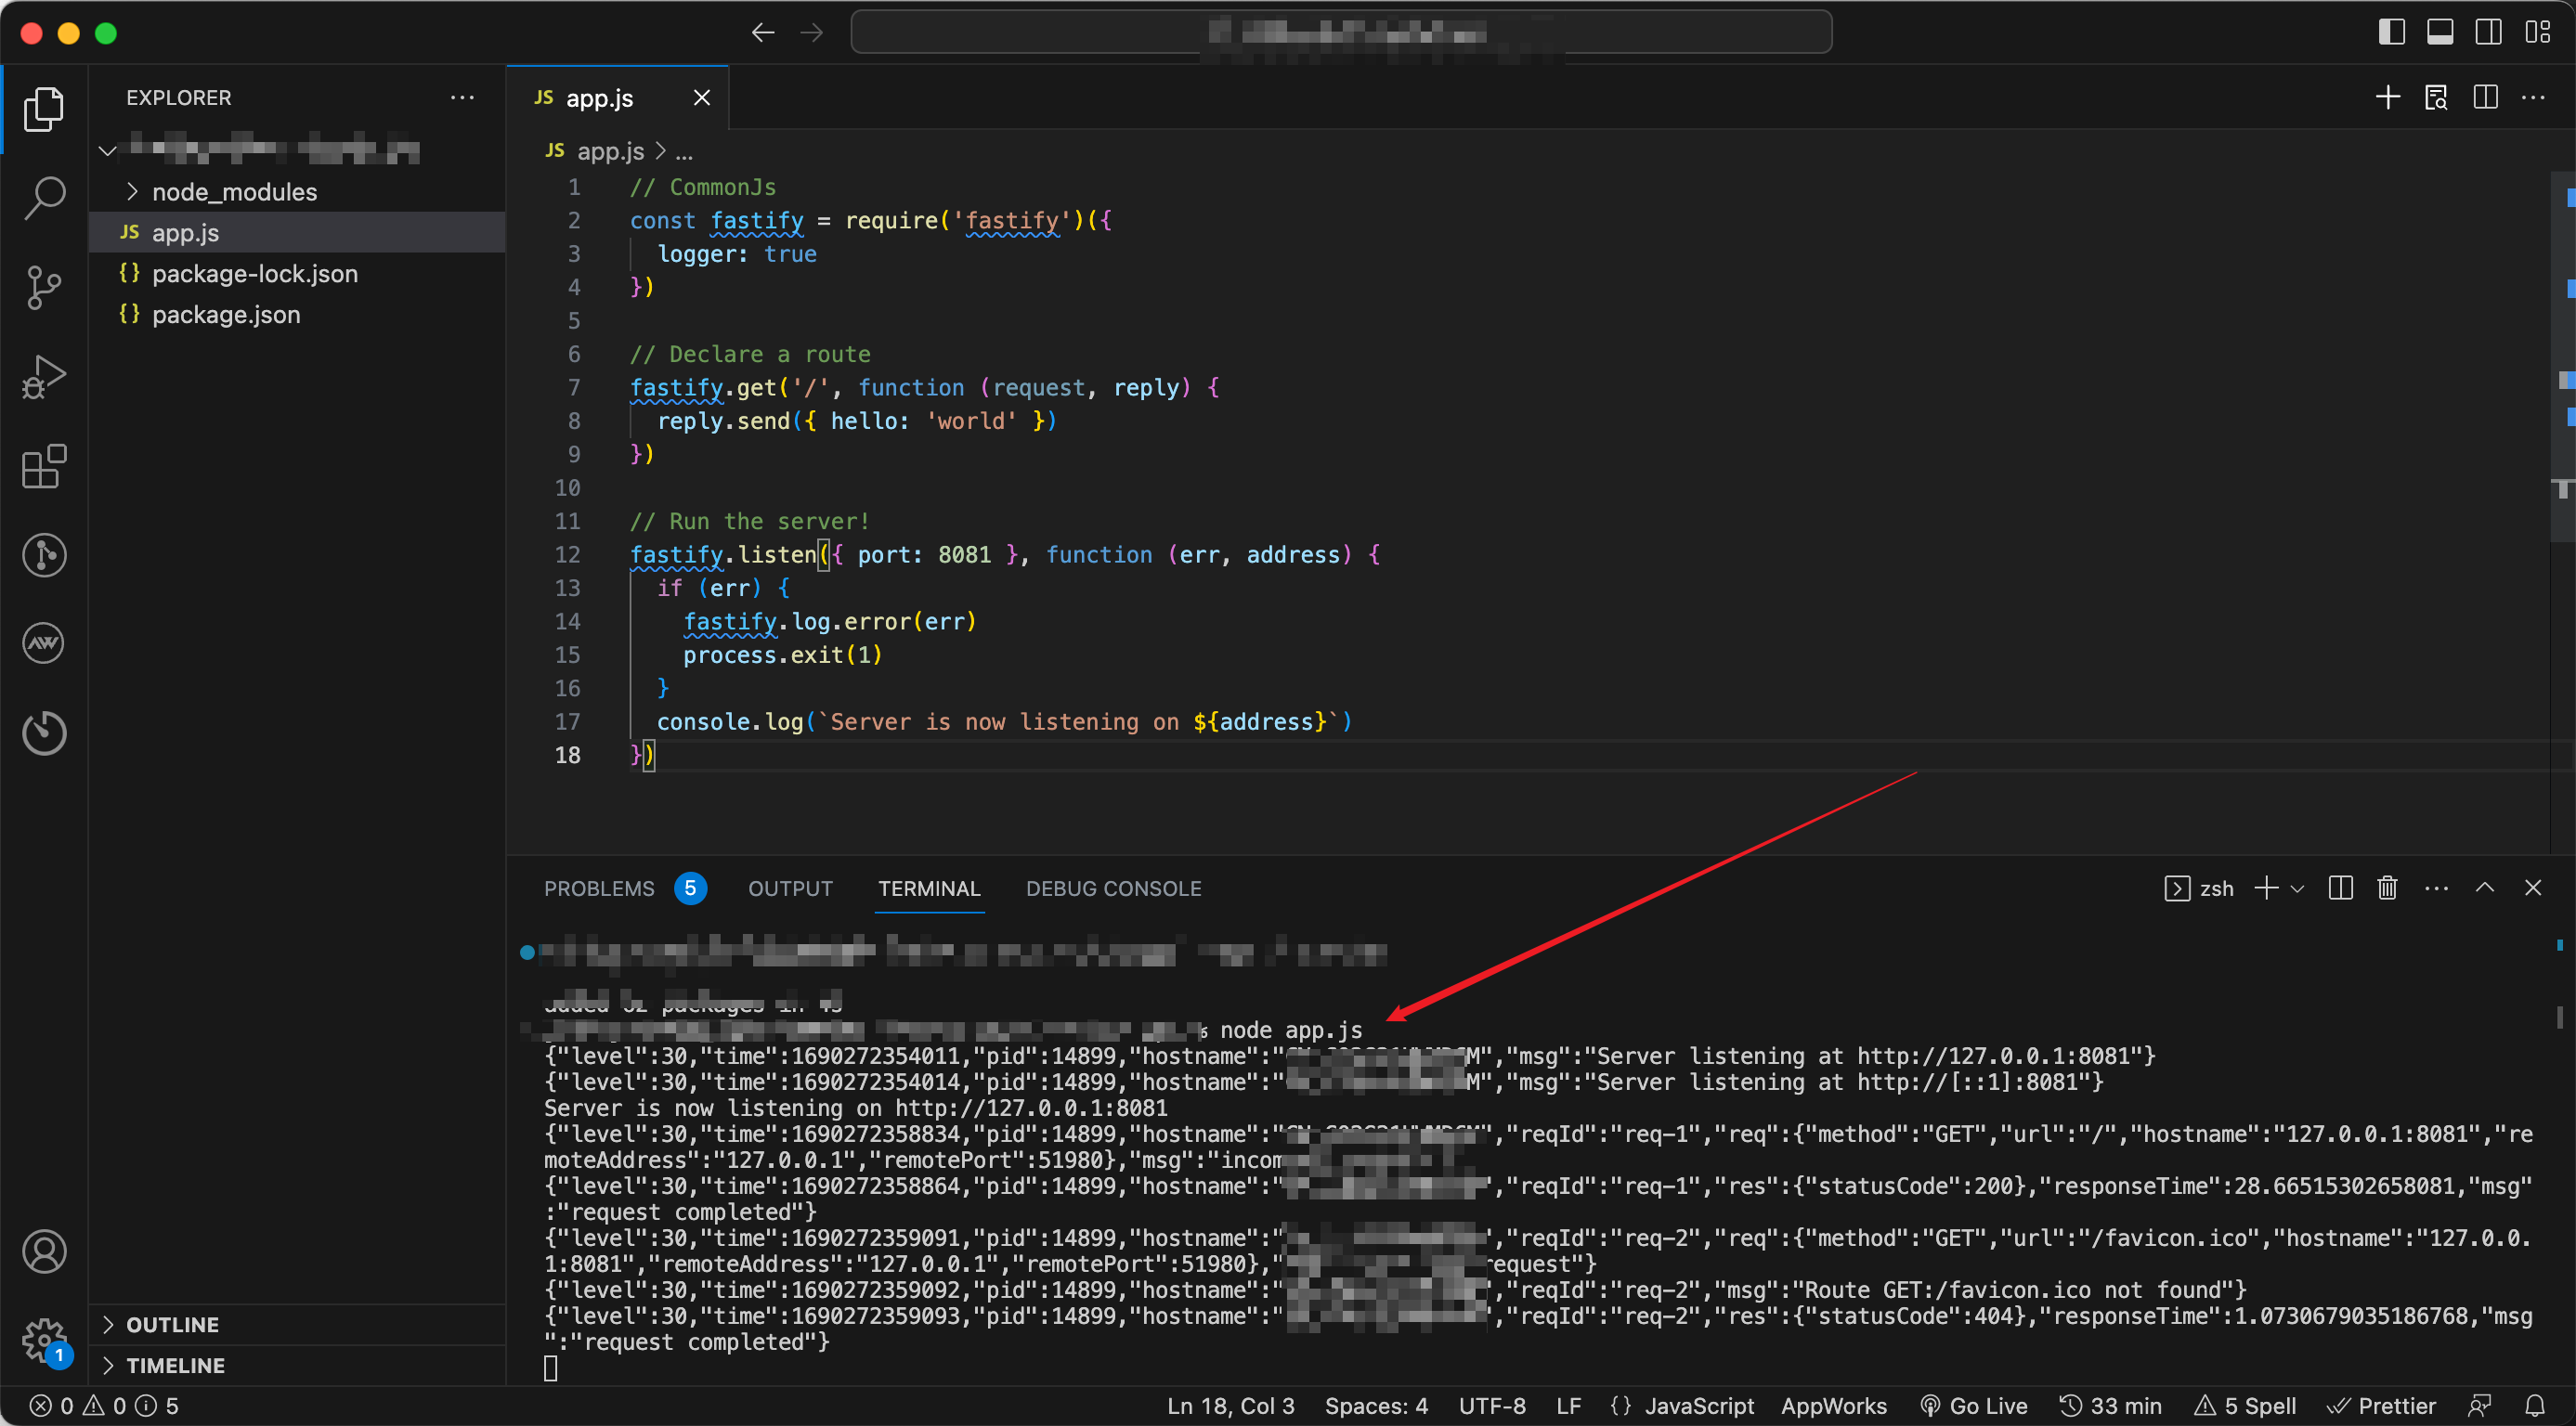
Task: Open the Search view in activity bar
Action: click(x=44, y=197)
